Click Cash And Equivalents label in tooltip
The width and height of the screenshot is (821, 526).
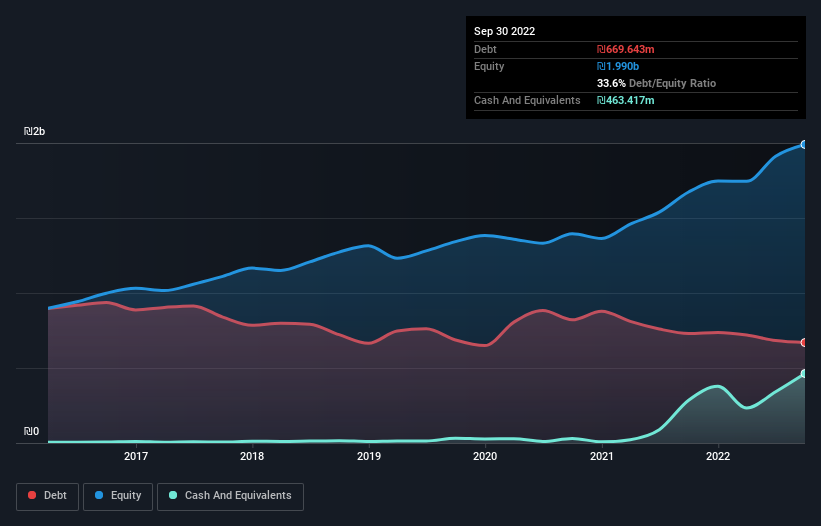[527, 100]
